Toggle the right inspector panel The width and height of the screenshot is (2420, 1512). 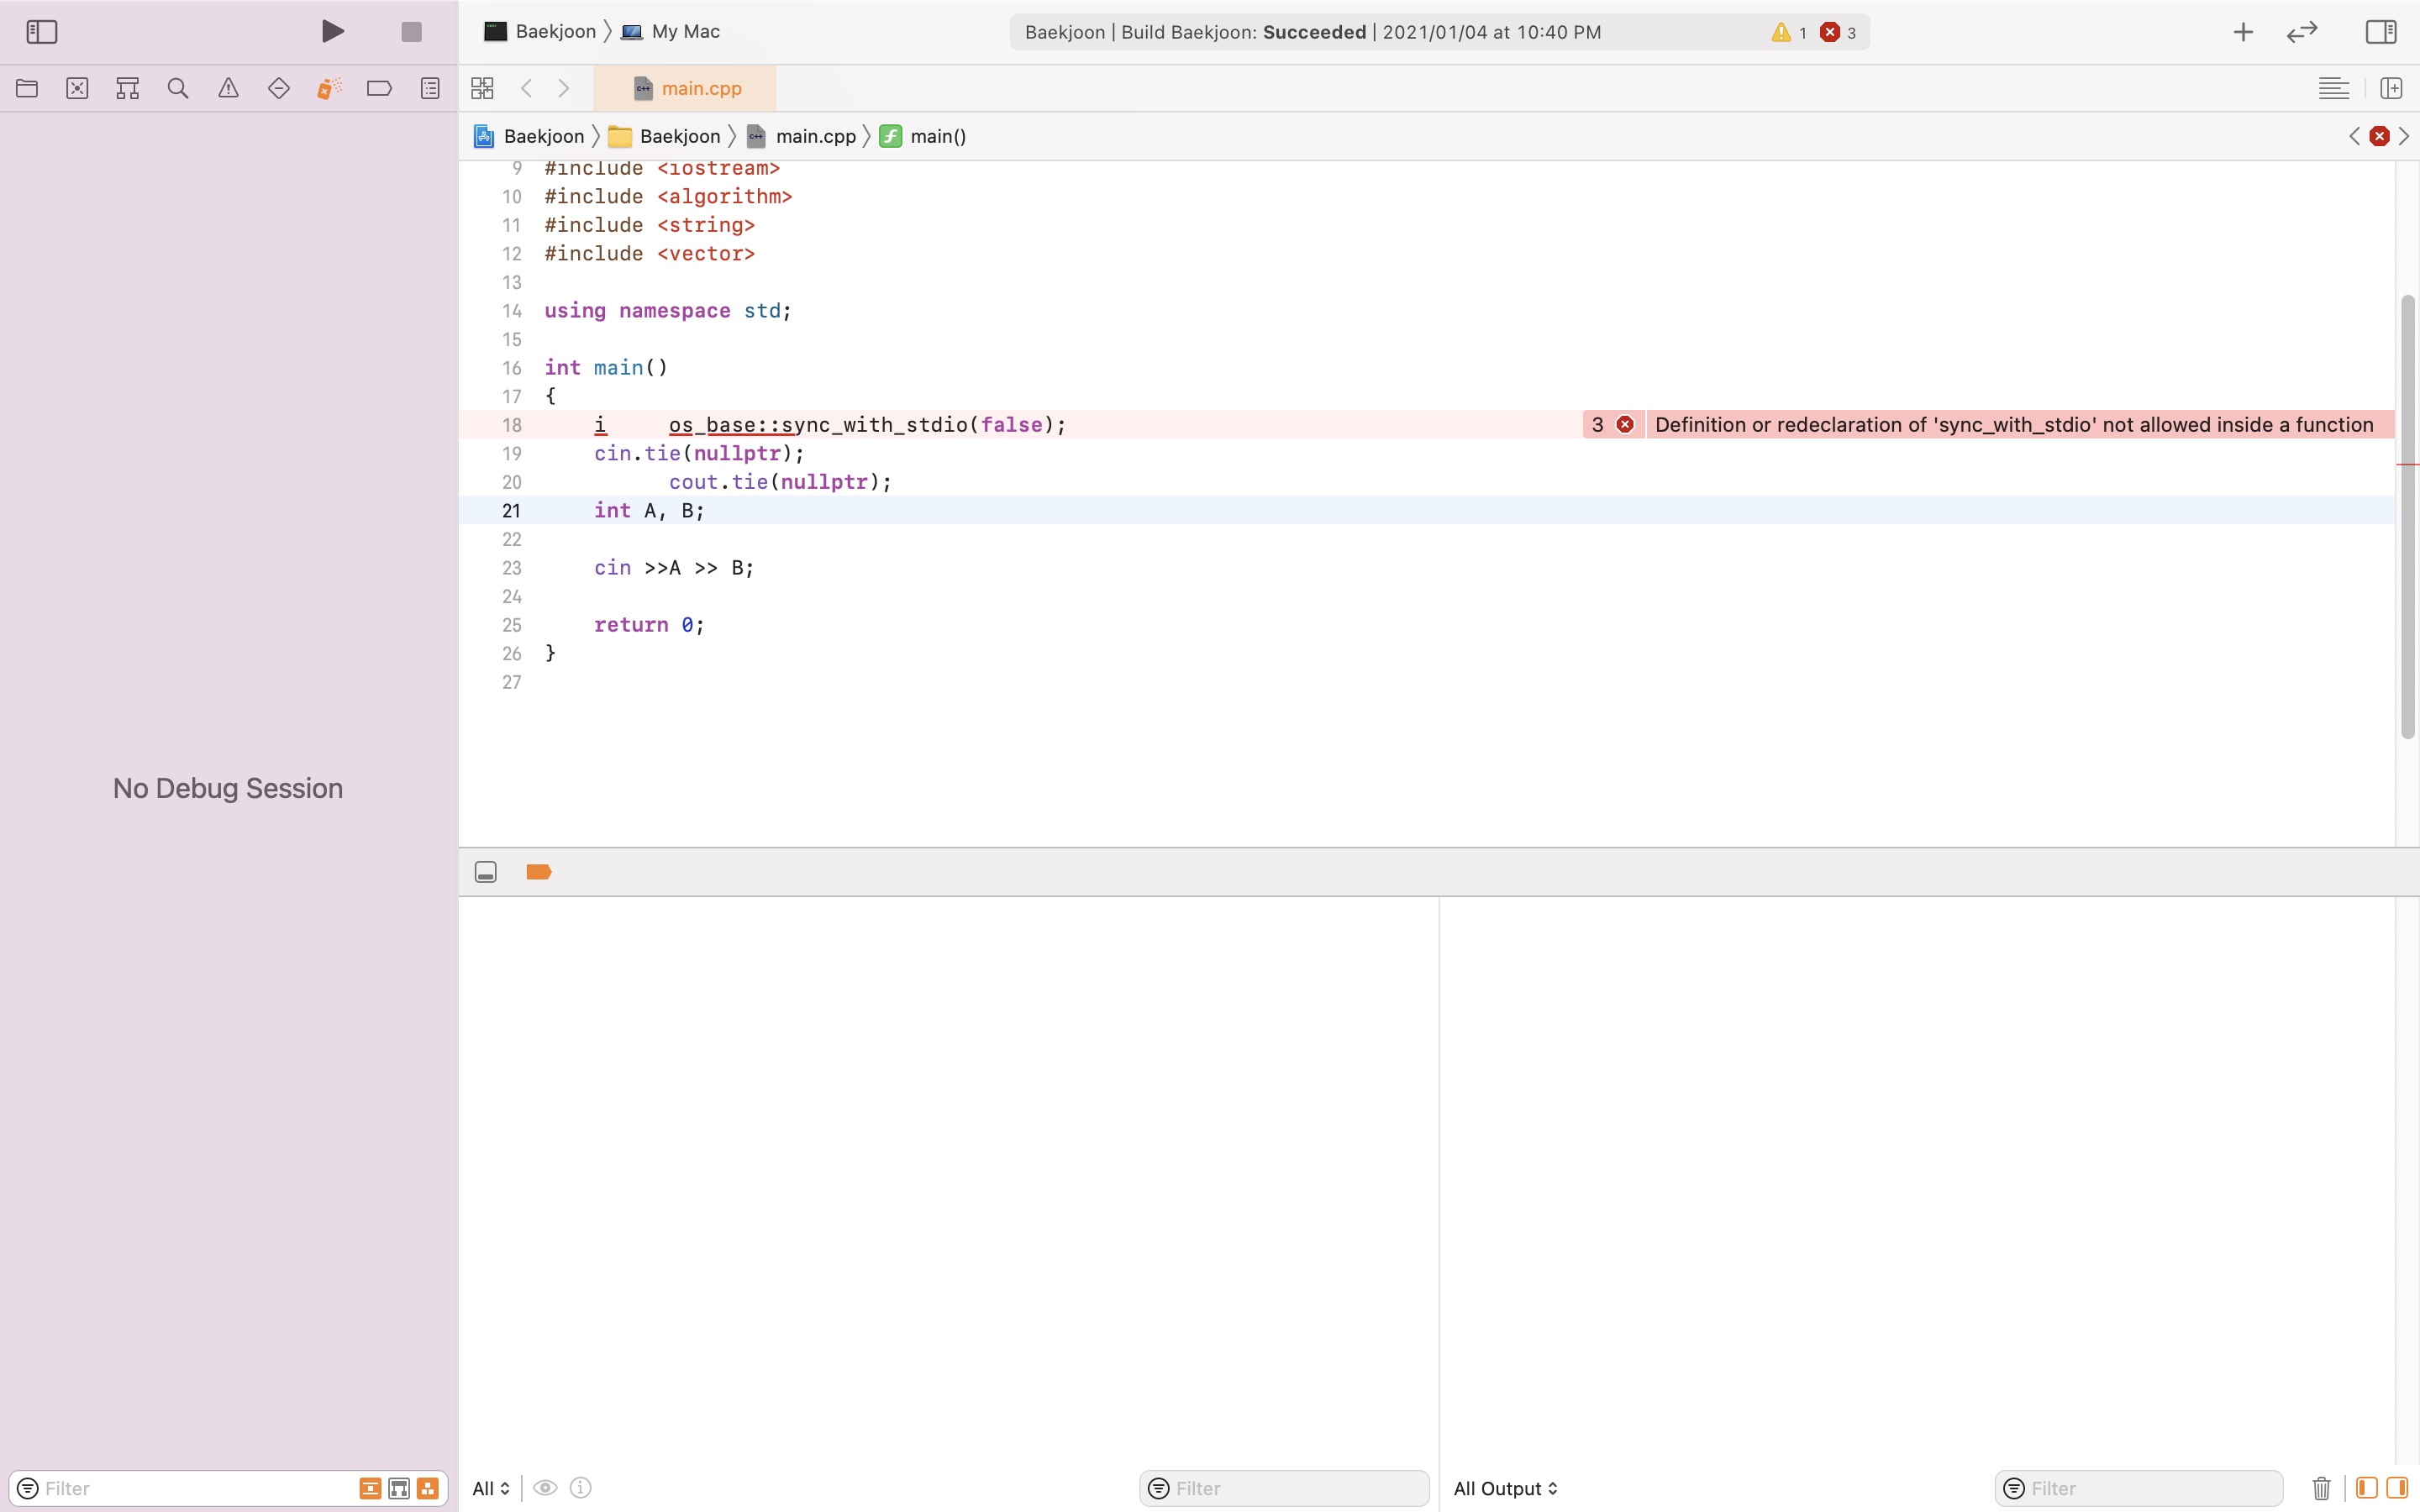[2380, 32]
